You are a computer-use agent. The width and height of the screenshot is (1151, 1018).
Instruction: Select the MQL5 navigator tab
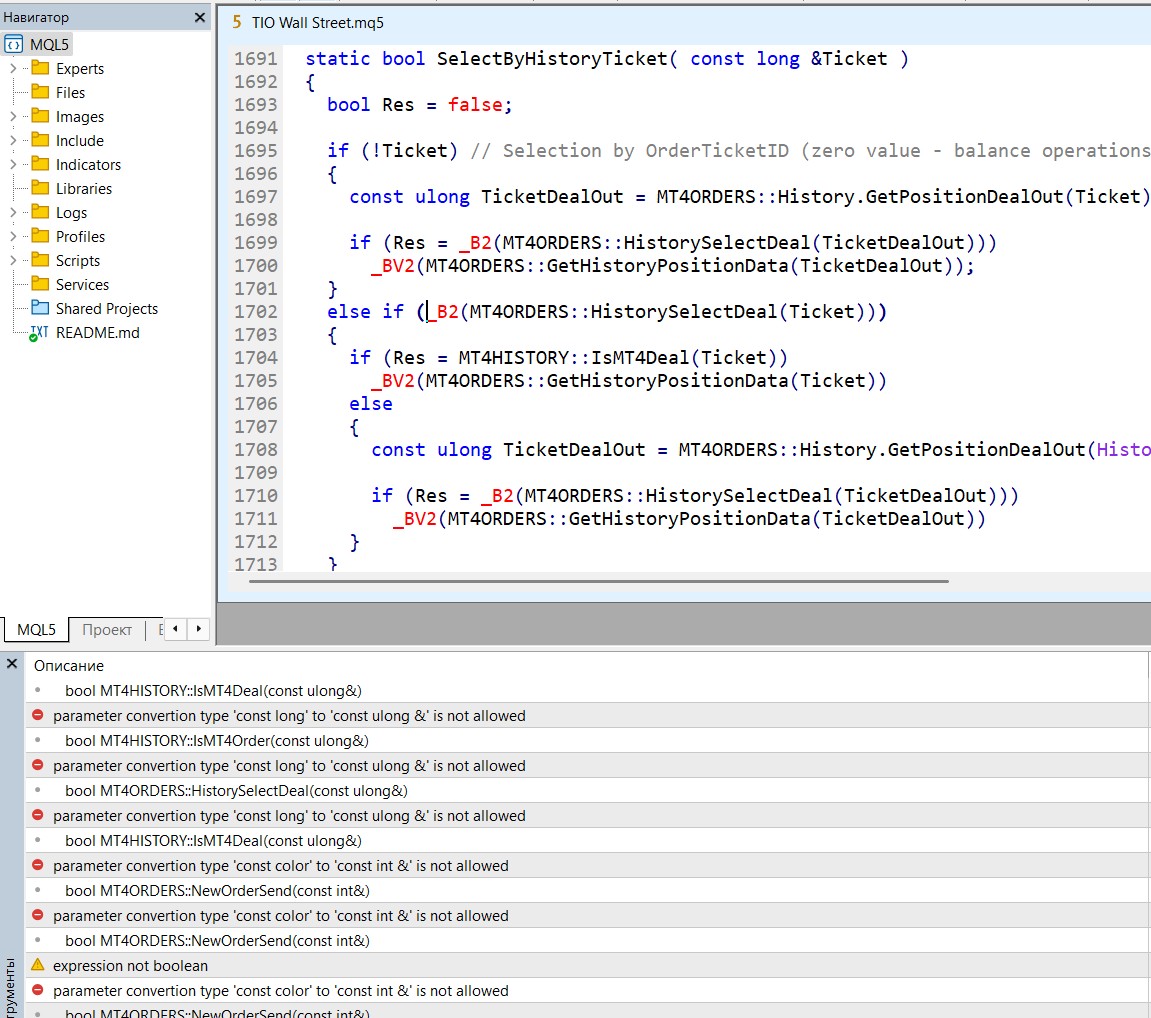click(x=36, y=629)
